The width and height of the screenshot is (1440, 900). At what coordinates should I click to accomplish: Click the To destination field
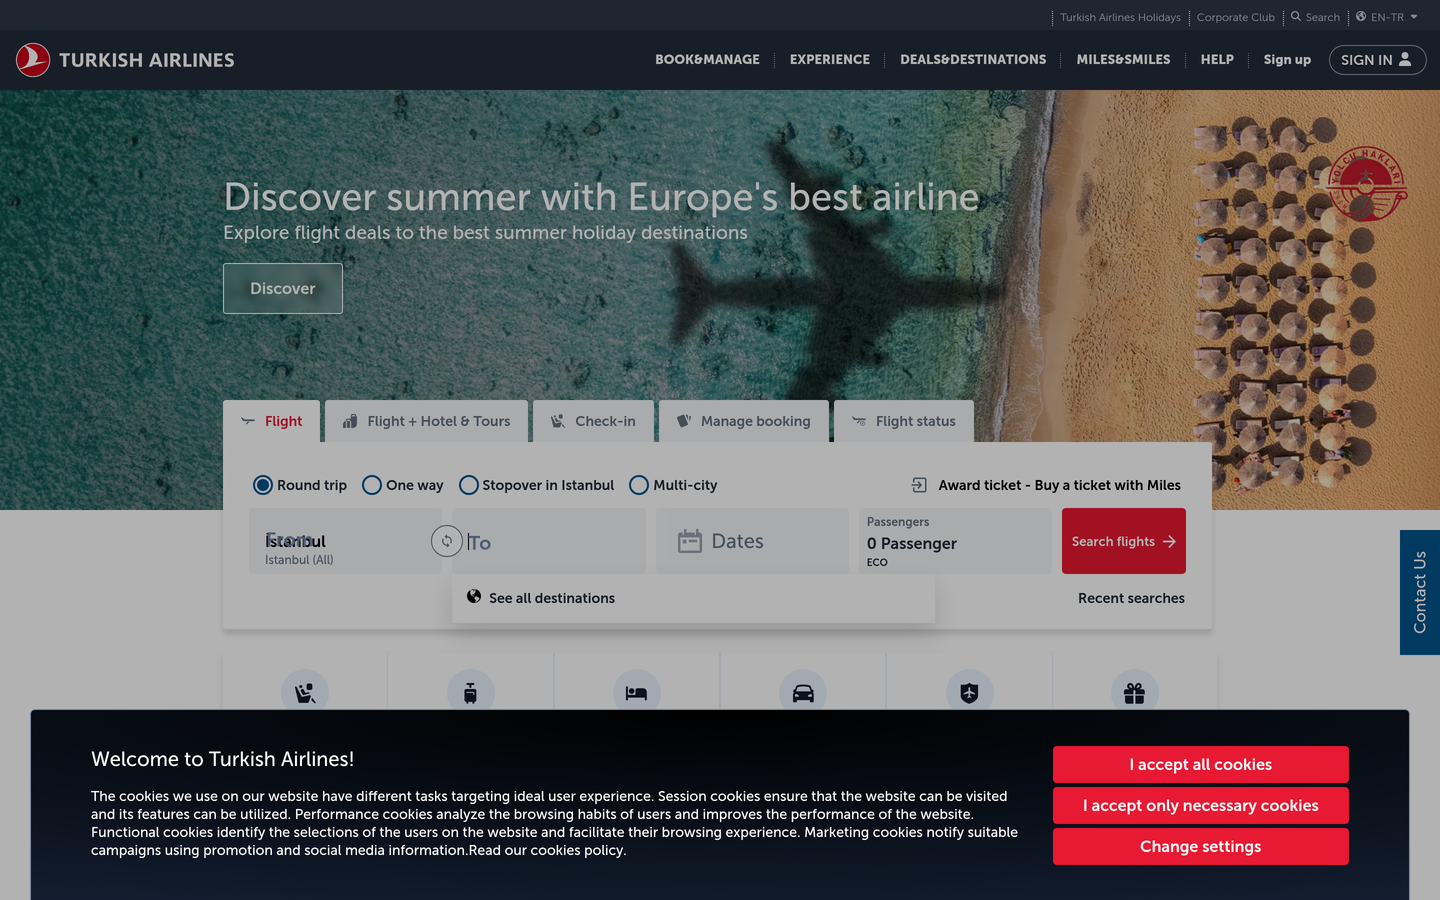(x=549, y=541)
